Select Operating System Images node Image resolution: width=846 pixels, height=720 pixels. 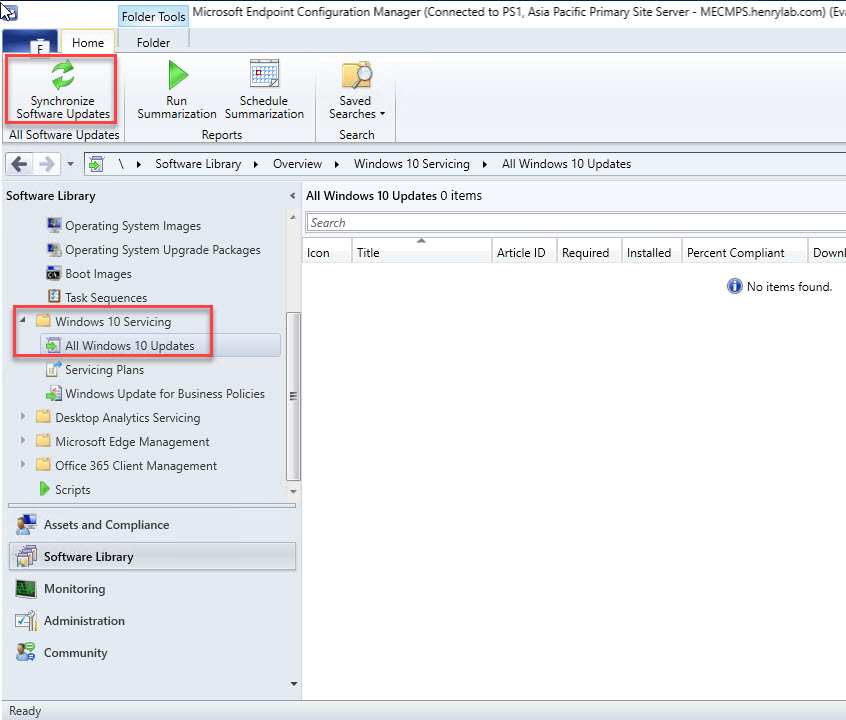[132, 226]
